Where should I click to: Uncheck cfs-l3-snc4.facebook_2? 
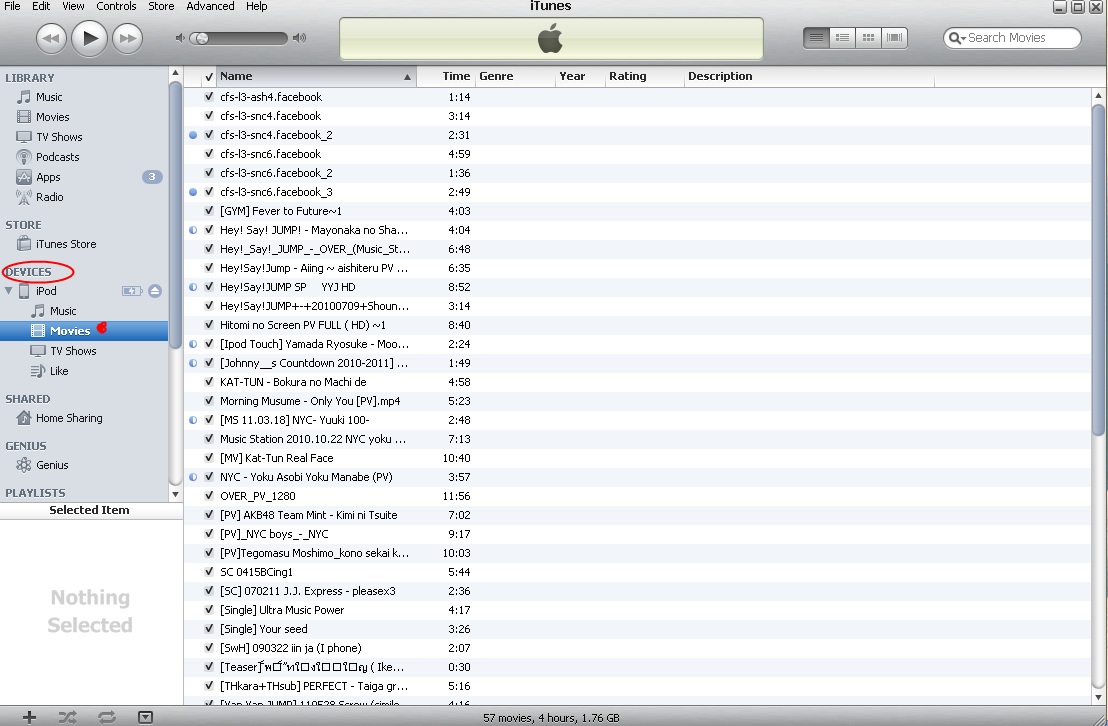tap(209, 135)
